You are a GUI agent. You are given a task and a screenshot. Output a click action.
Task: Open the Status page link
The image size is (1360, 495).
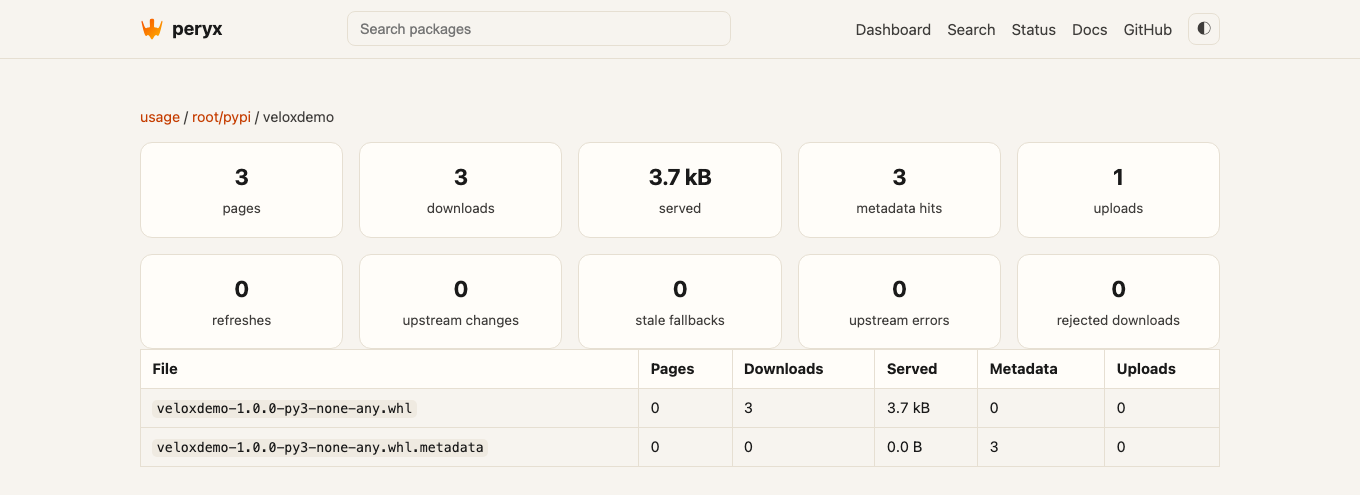(1034, 30)
